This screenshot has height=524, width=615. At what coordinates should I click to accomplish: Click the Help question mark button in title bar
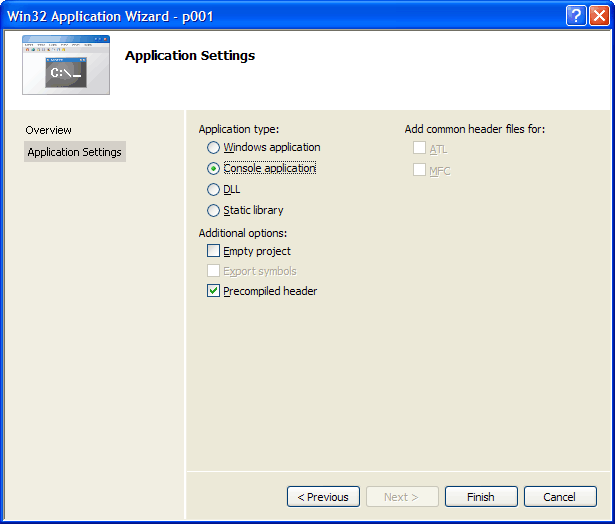click(575, 15)
